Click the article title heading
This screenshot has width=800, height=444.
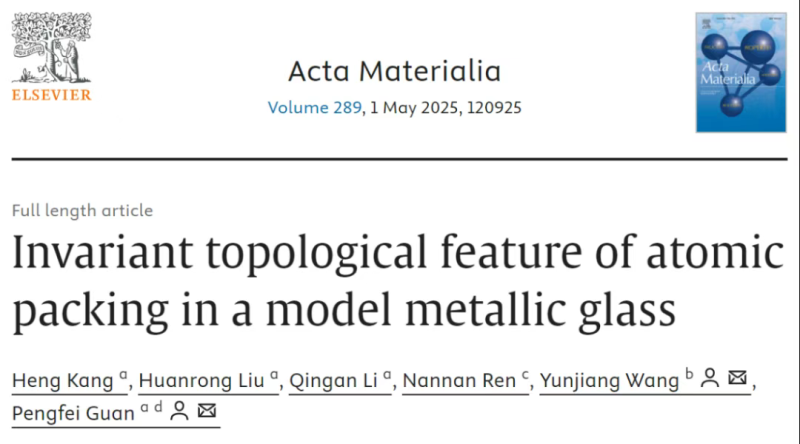[398, 281]
